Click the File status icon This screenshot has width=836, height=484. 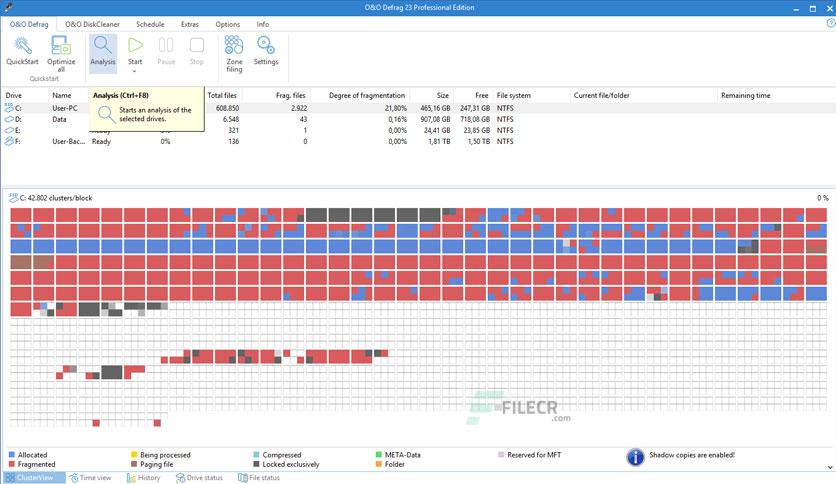click(x=243, y=478)
